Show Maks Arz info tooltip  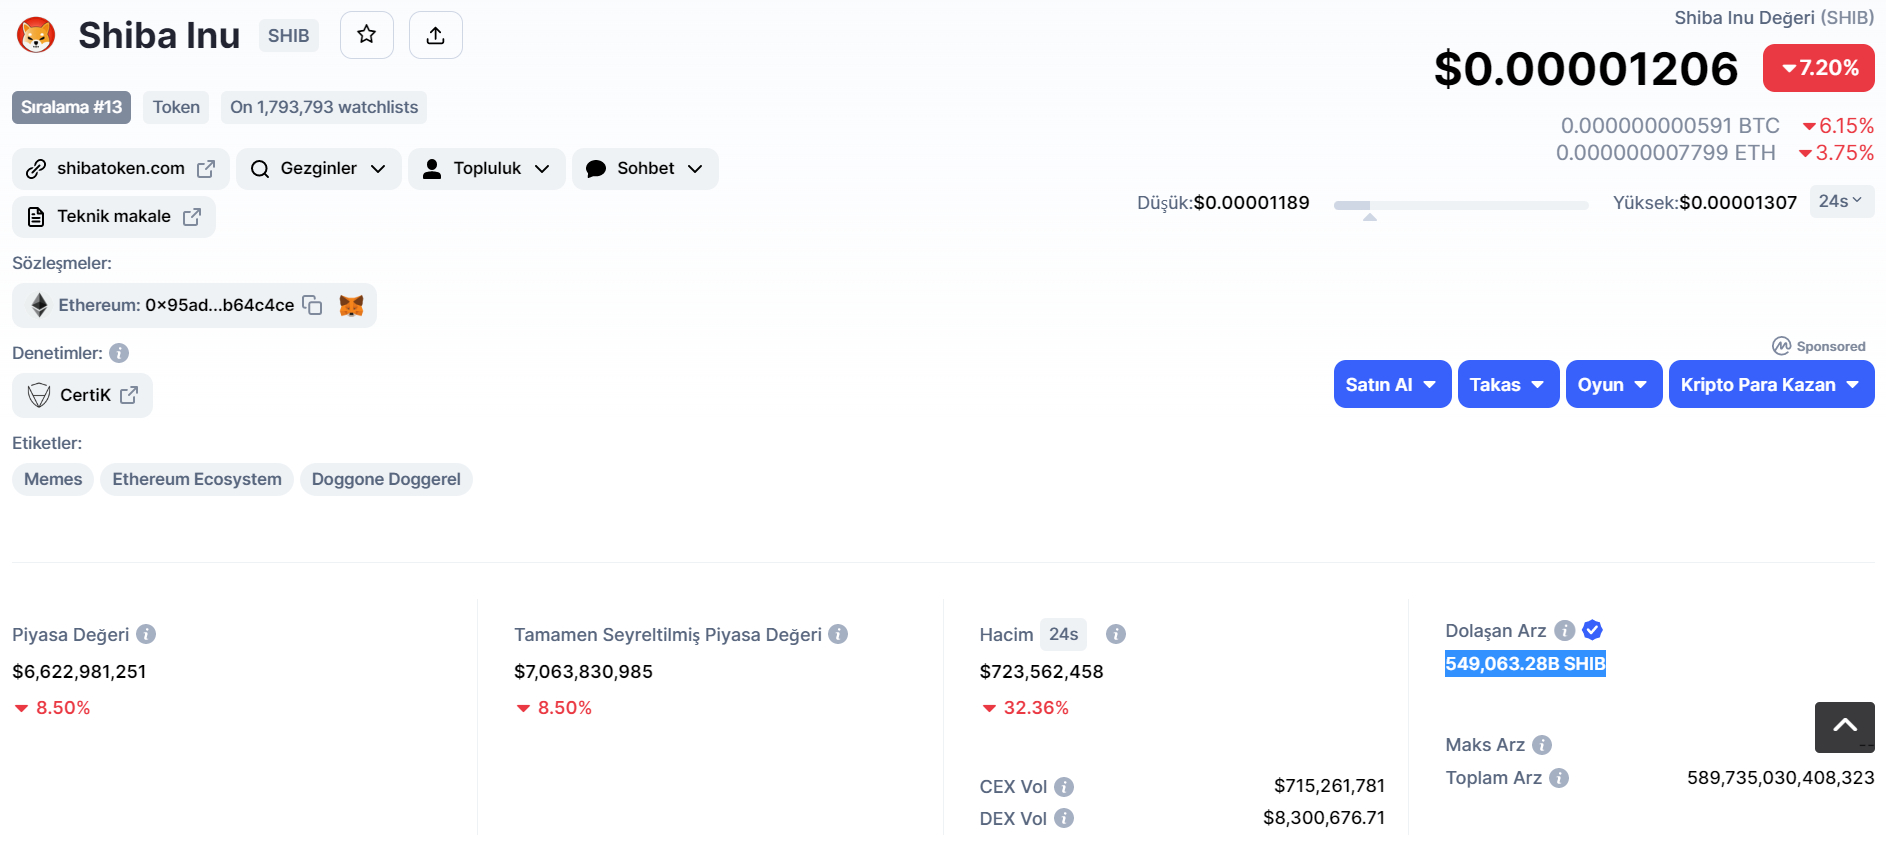pos(1542,745)
